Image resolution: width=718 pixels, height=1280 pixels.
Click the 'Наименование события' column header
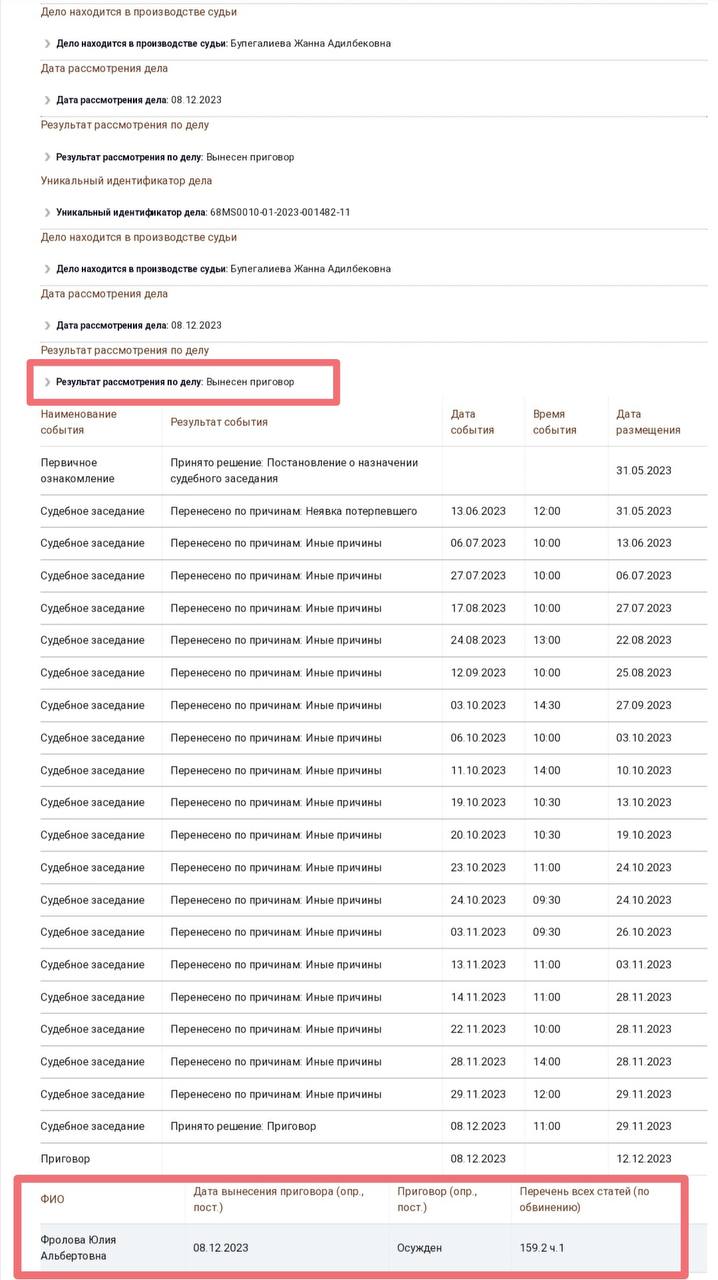79,422
